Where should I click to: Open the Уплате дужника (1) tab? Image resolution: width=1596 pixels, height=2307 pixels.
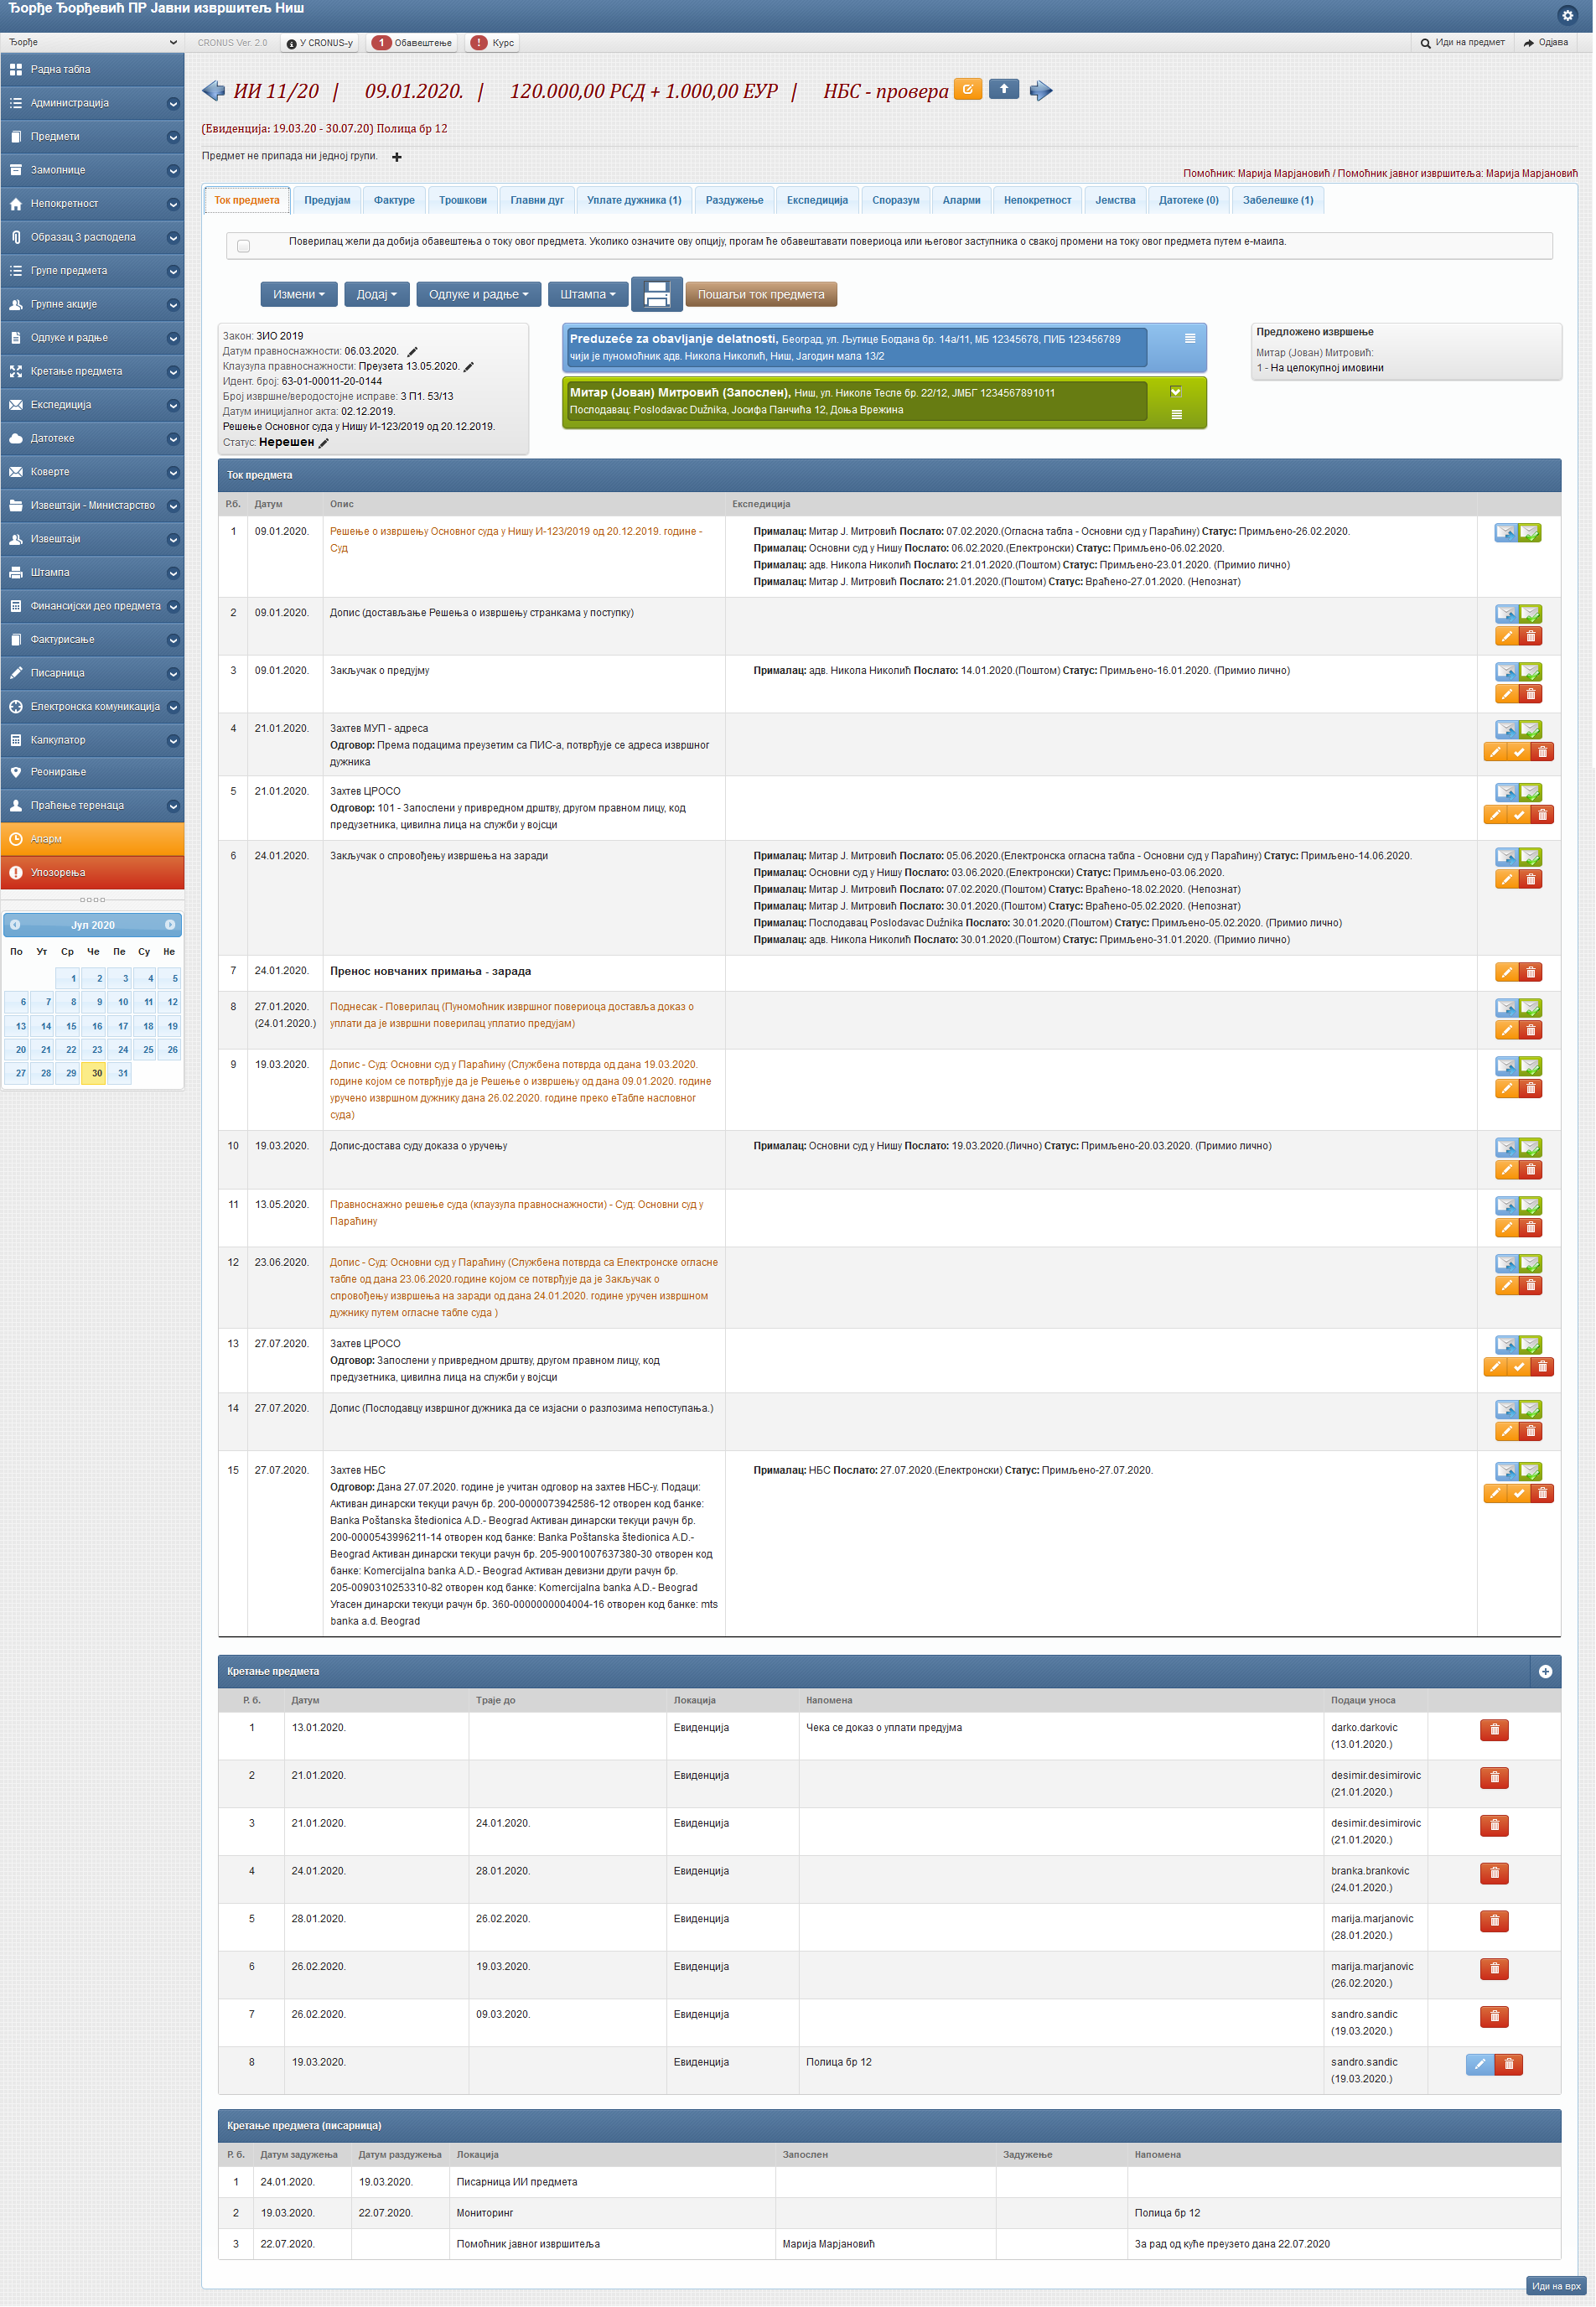(633, 200)
